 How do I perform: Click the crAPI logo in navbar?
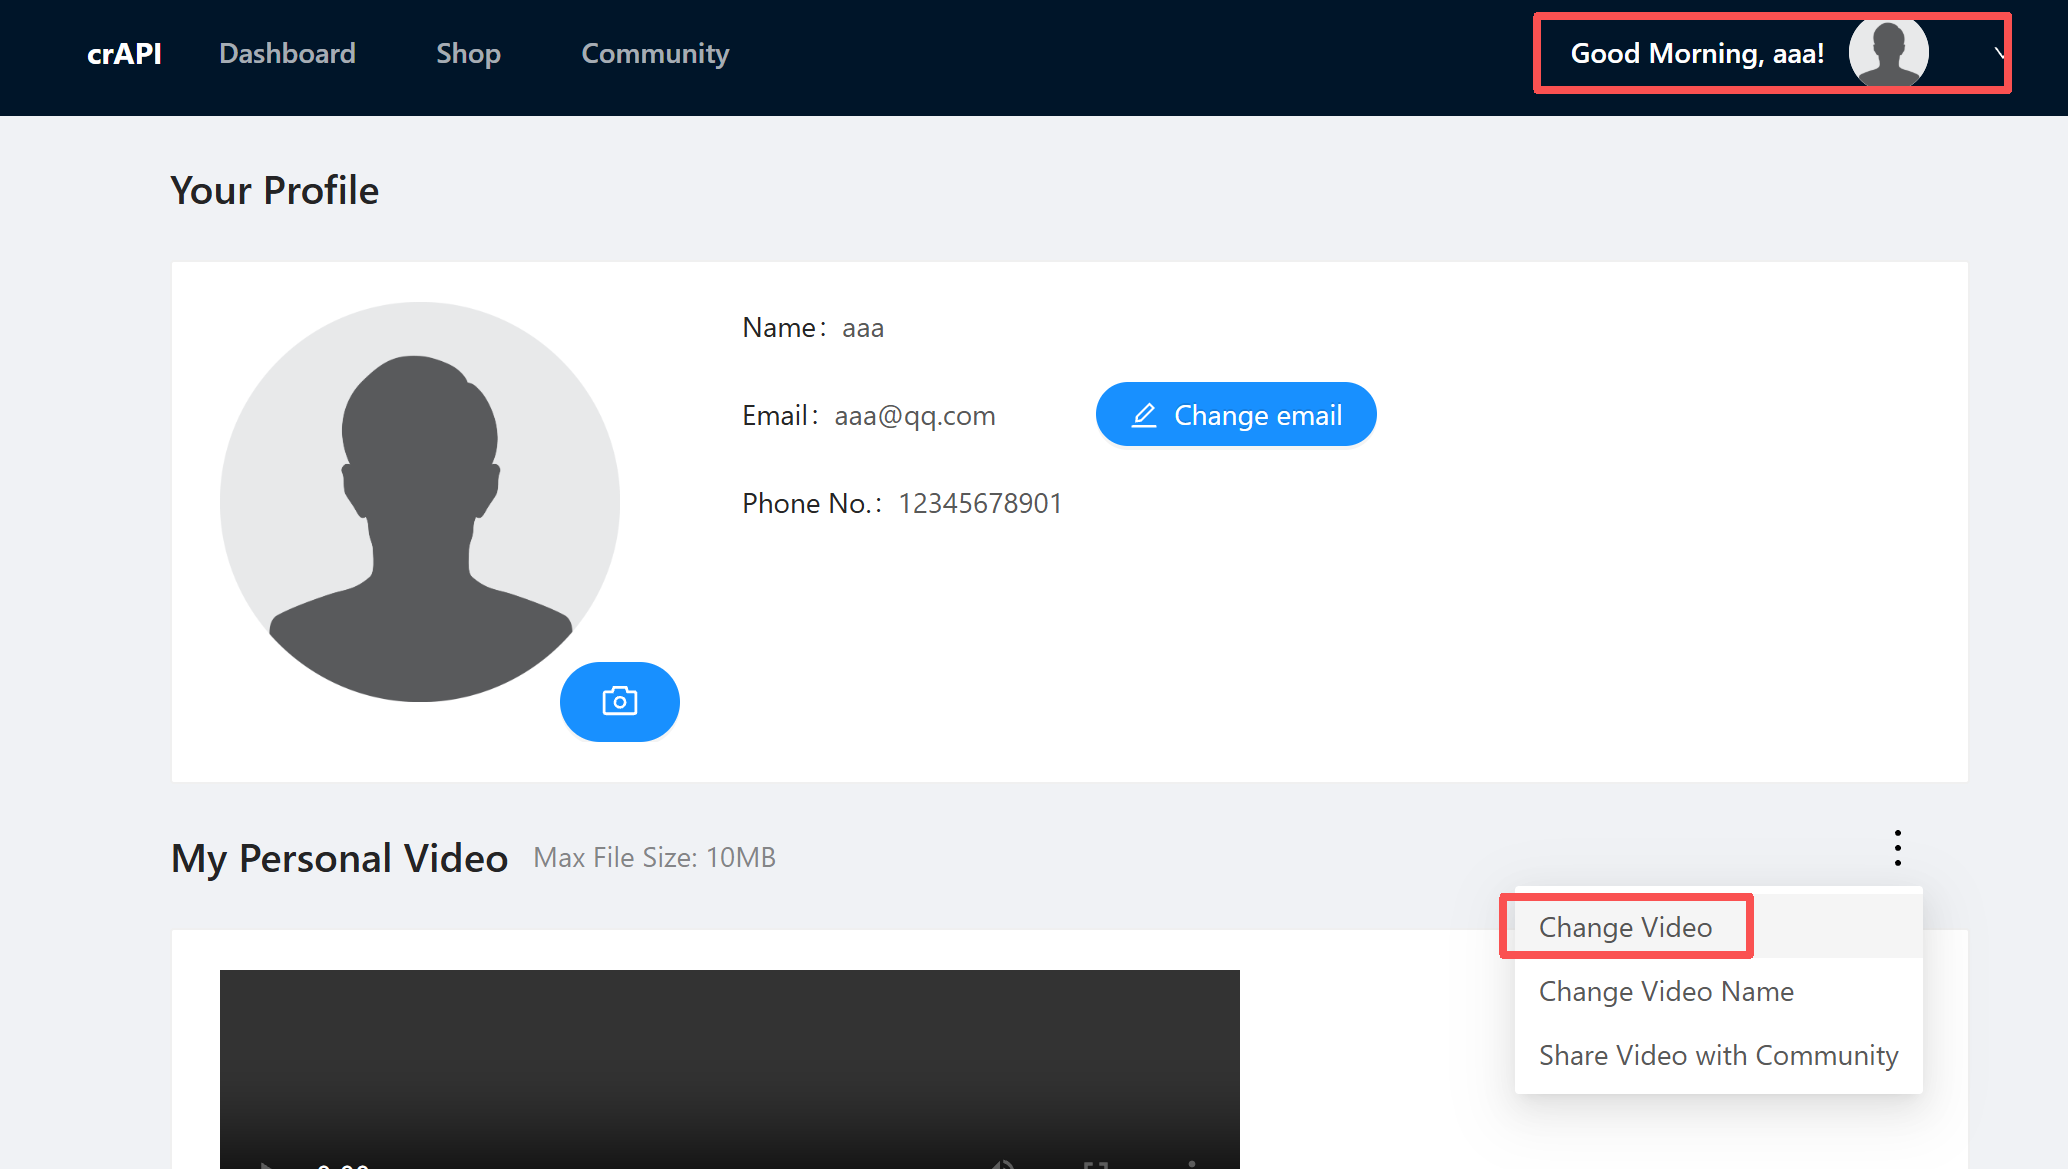(124, 53)
